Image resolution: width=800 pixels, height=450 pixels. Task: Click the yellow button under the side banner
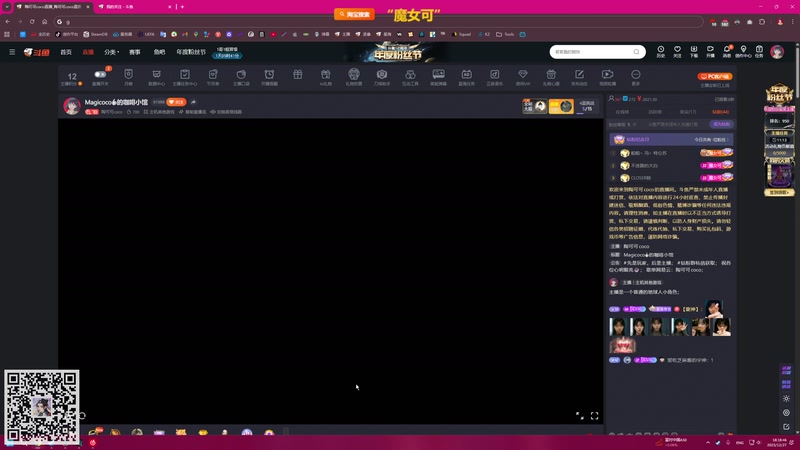(779, 192)
